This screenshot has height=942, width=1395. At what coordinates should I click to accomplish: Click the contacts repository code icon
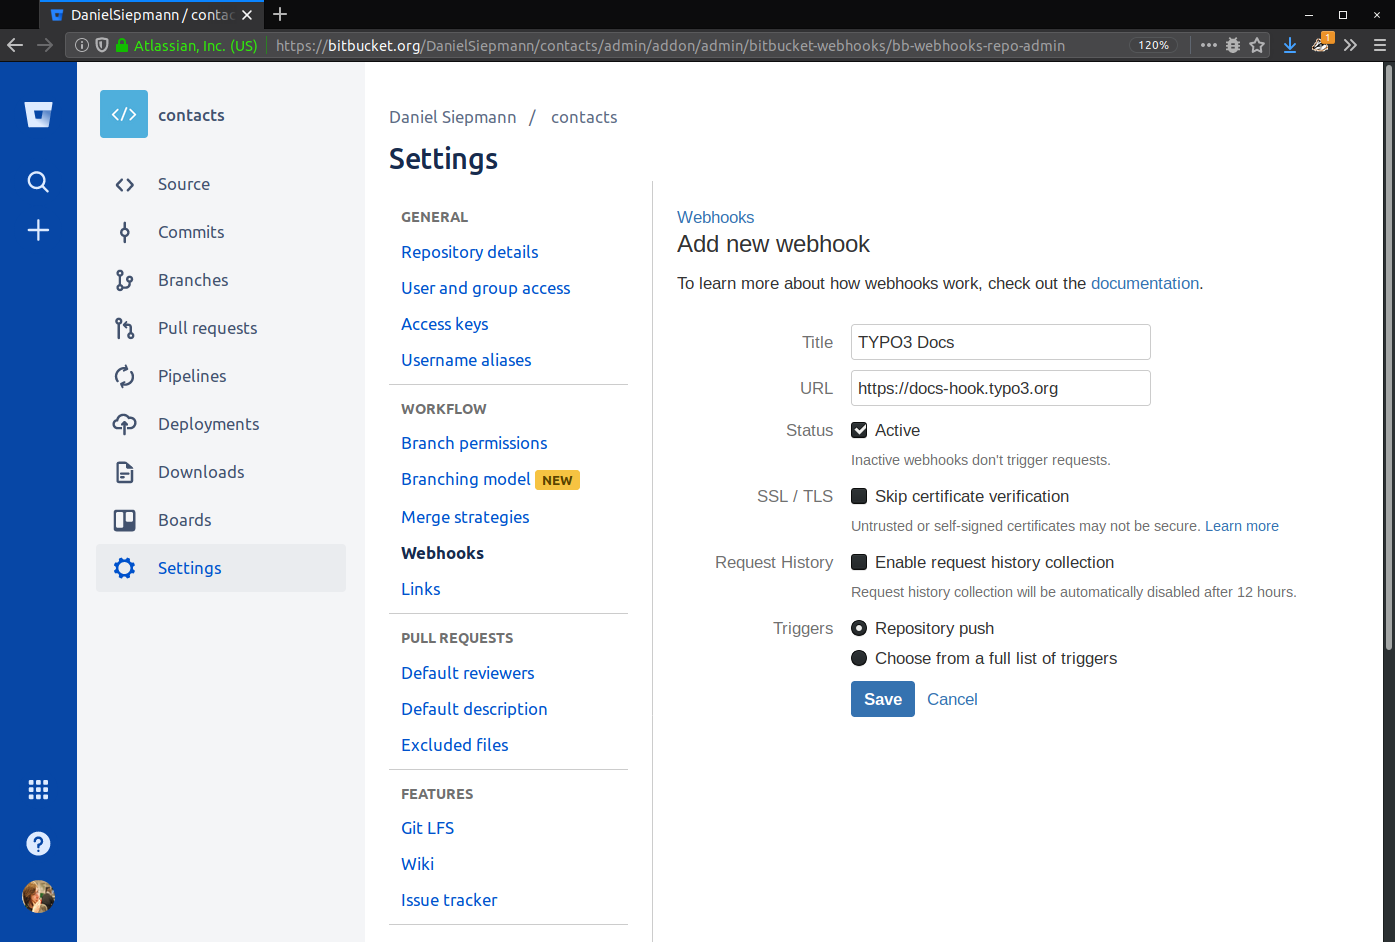(124, 114)
